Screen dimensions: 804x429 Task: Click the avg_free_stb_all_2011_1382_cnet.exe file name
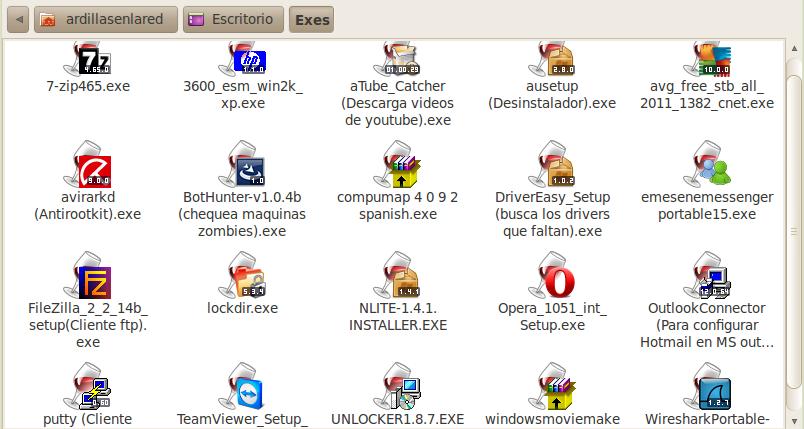[707, 94]
